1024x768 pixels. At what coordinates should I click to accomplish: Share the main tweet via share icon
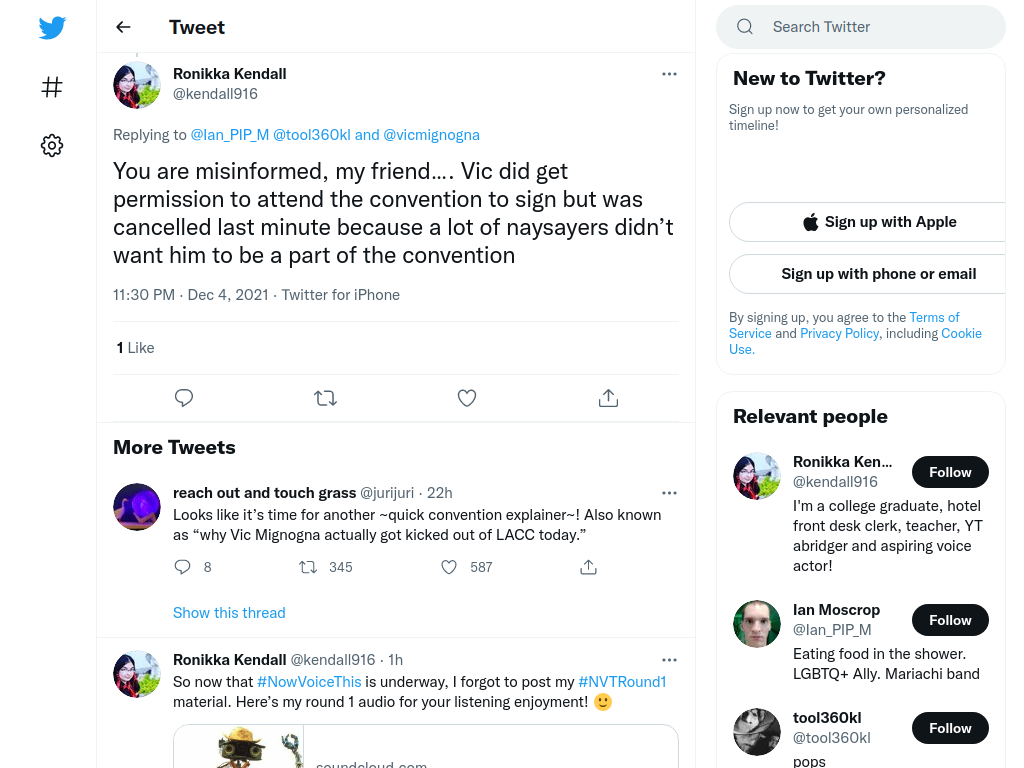[608, 398]
